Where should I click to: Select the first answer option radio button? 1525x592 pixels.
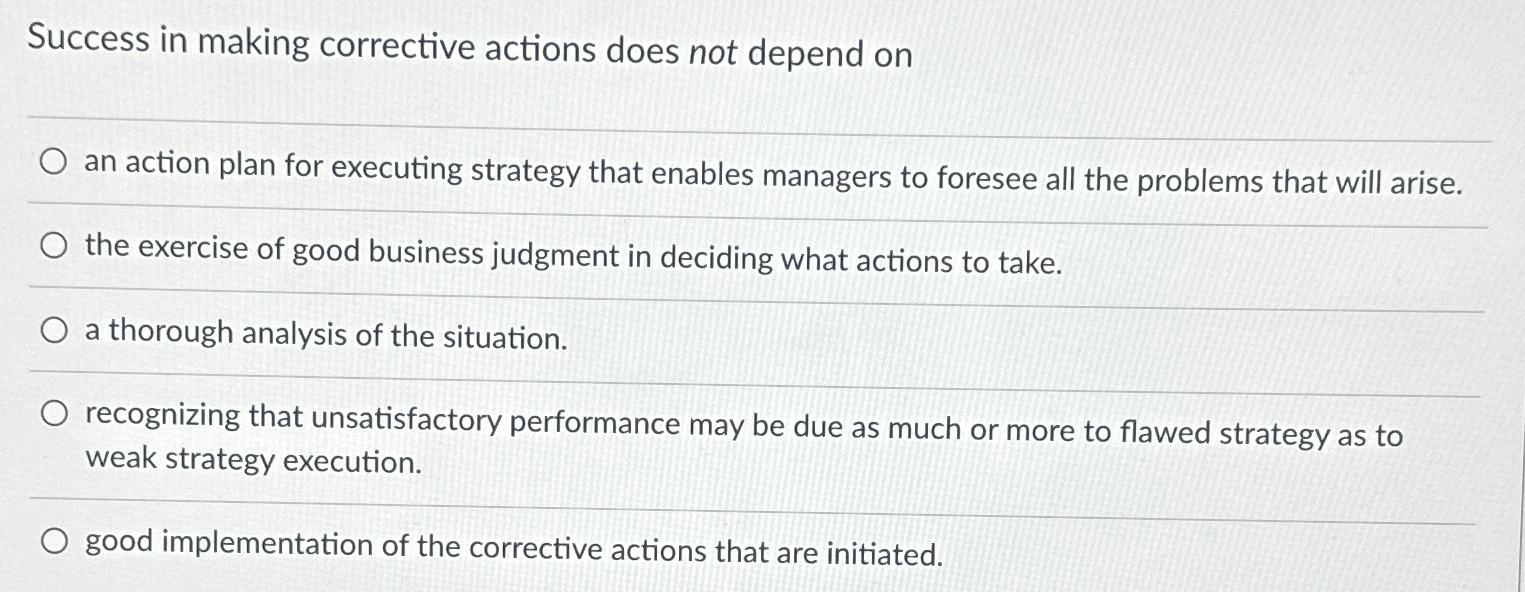point(53,164)
